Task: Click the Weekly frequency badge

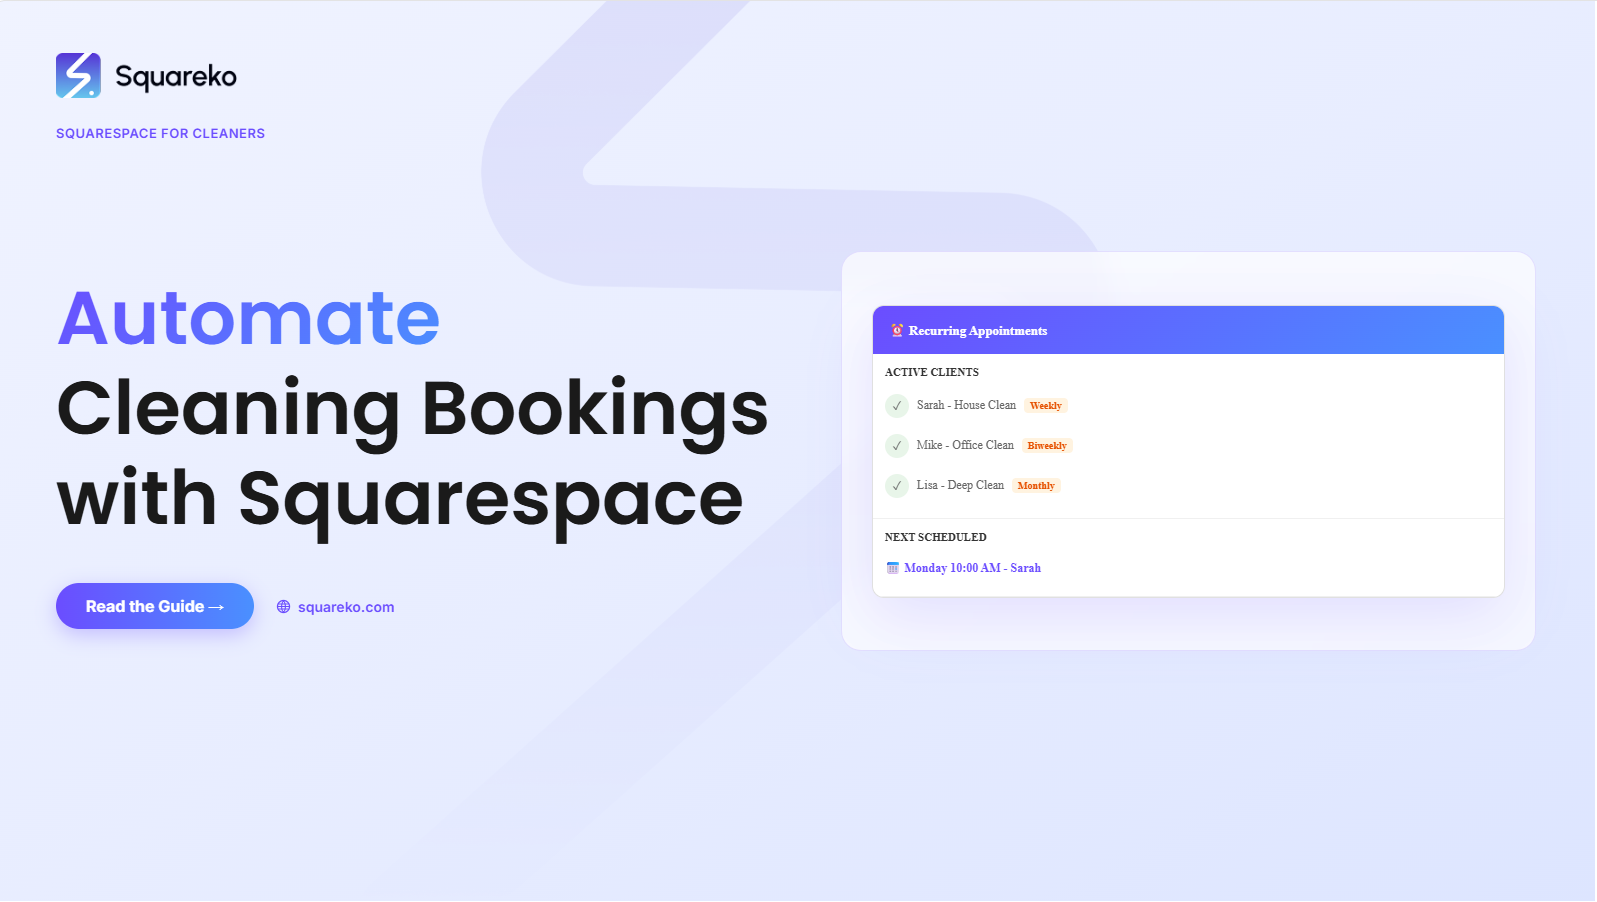Action: [1046, 406]
